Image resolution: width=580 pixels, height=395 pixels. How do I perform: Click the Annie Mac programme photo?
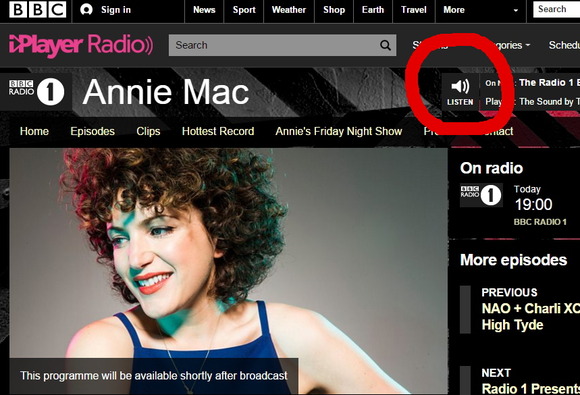(x=228, y=271)
